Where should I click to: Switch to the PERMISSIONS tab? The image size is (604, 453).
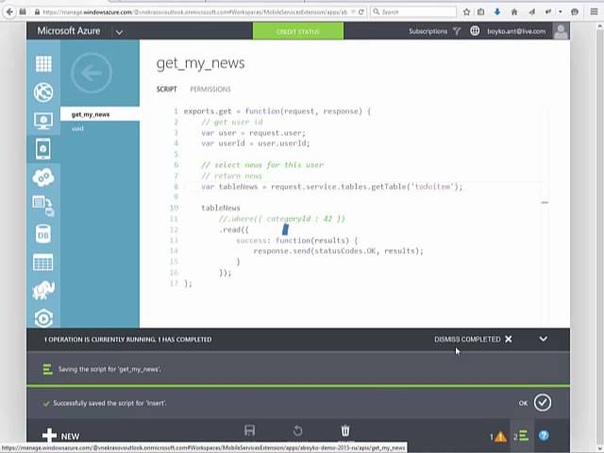point(210,89)
